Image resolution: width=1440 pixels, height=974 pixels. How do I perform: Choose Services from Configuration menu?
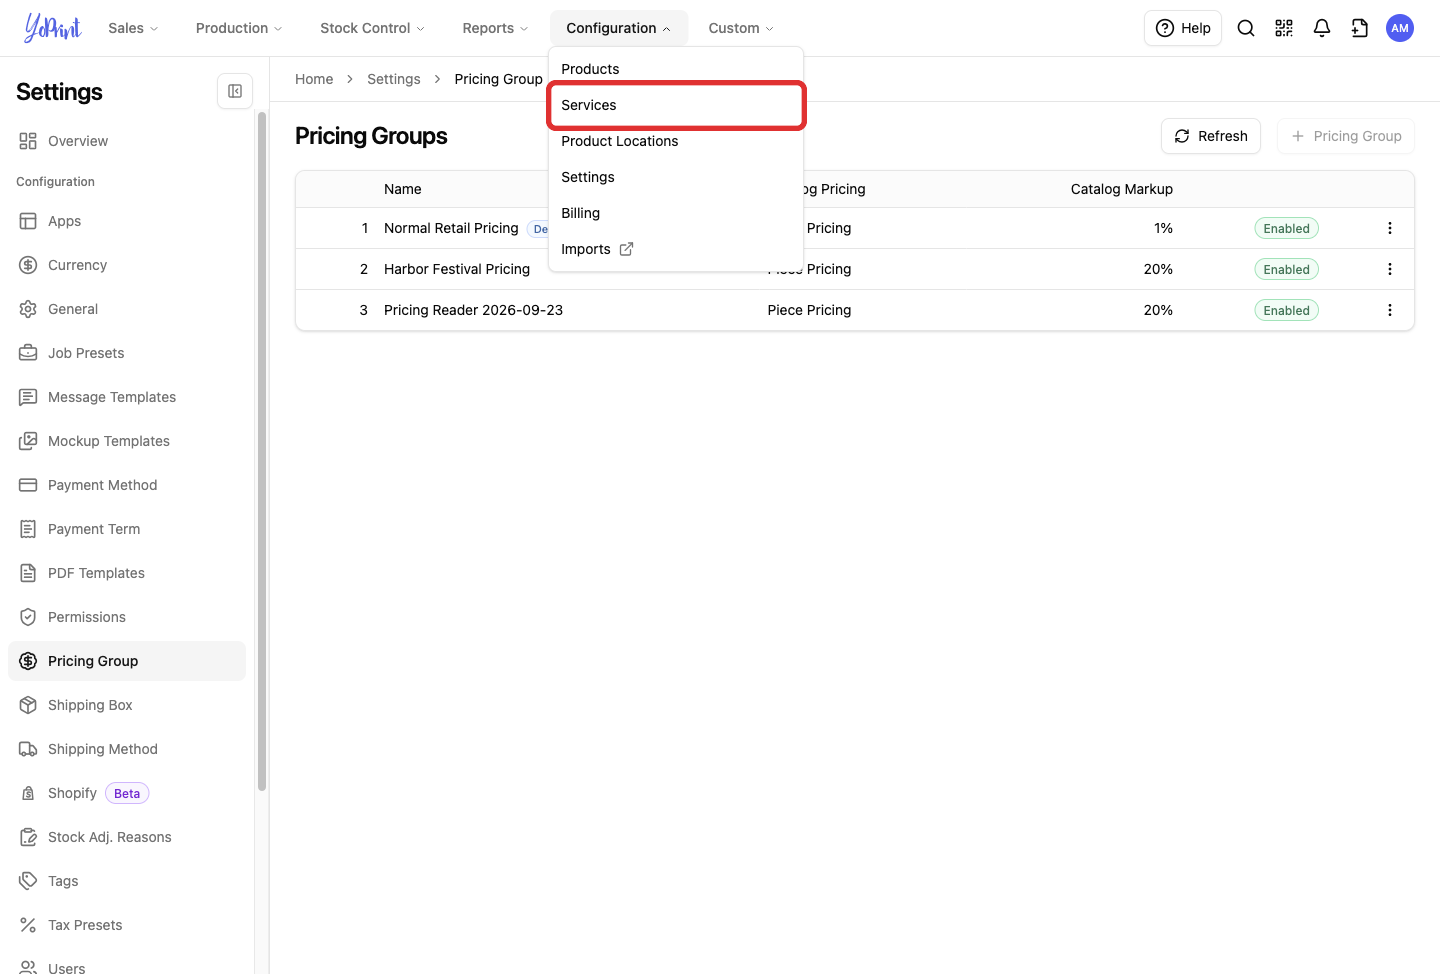click(x=676, y=105)
